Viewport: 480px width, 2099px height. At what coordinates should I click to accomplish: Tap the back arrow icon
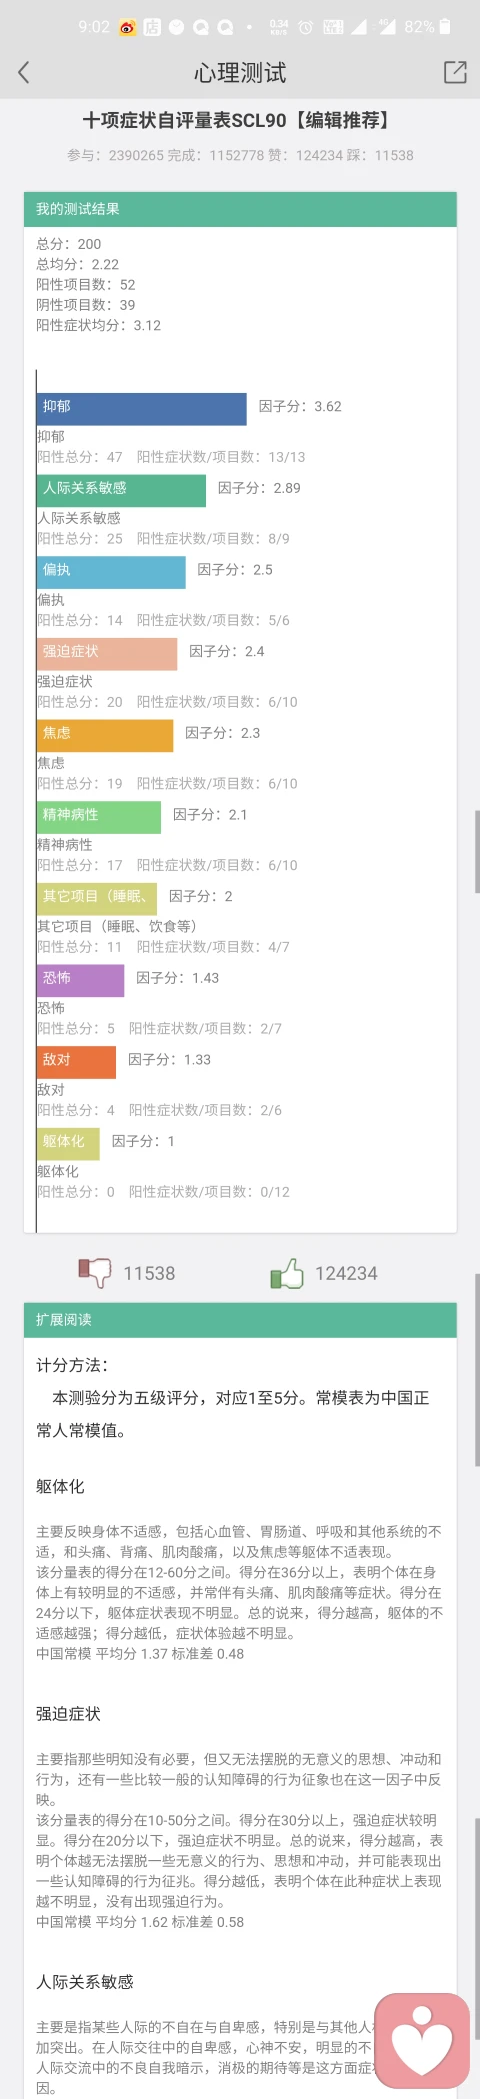(24, 72)
